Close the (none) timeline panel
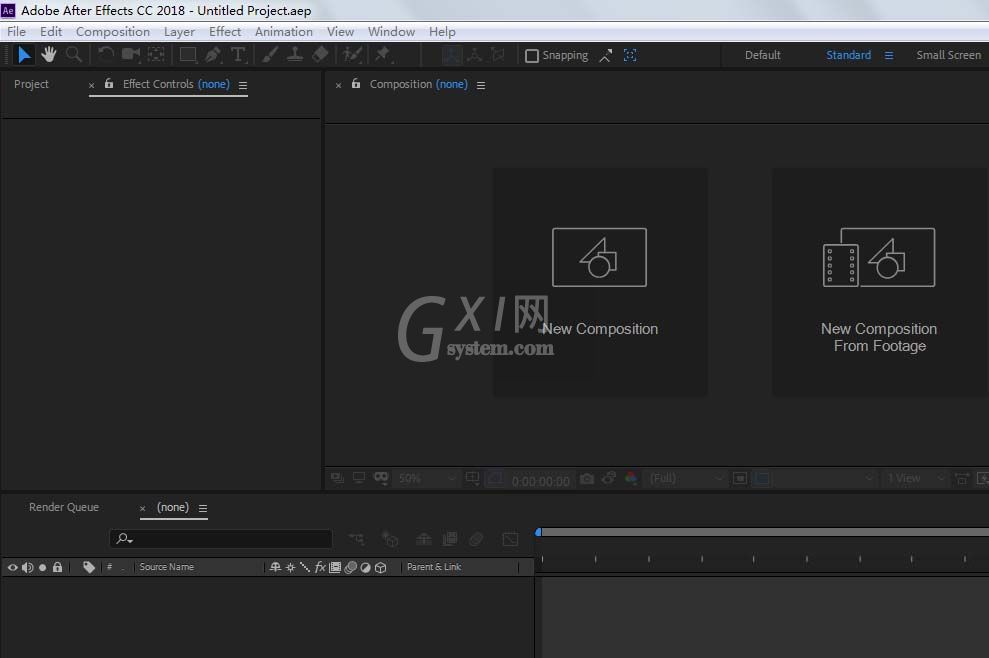The height and width of the screenshot is (658, 989). tap(143, 508)
